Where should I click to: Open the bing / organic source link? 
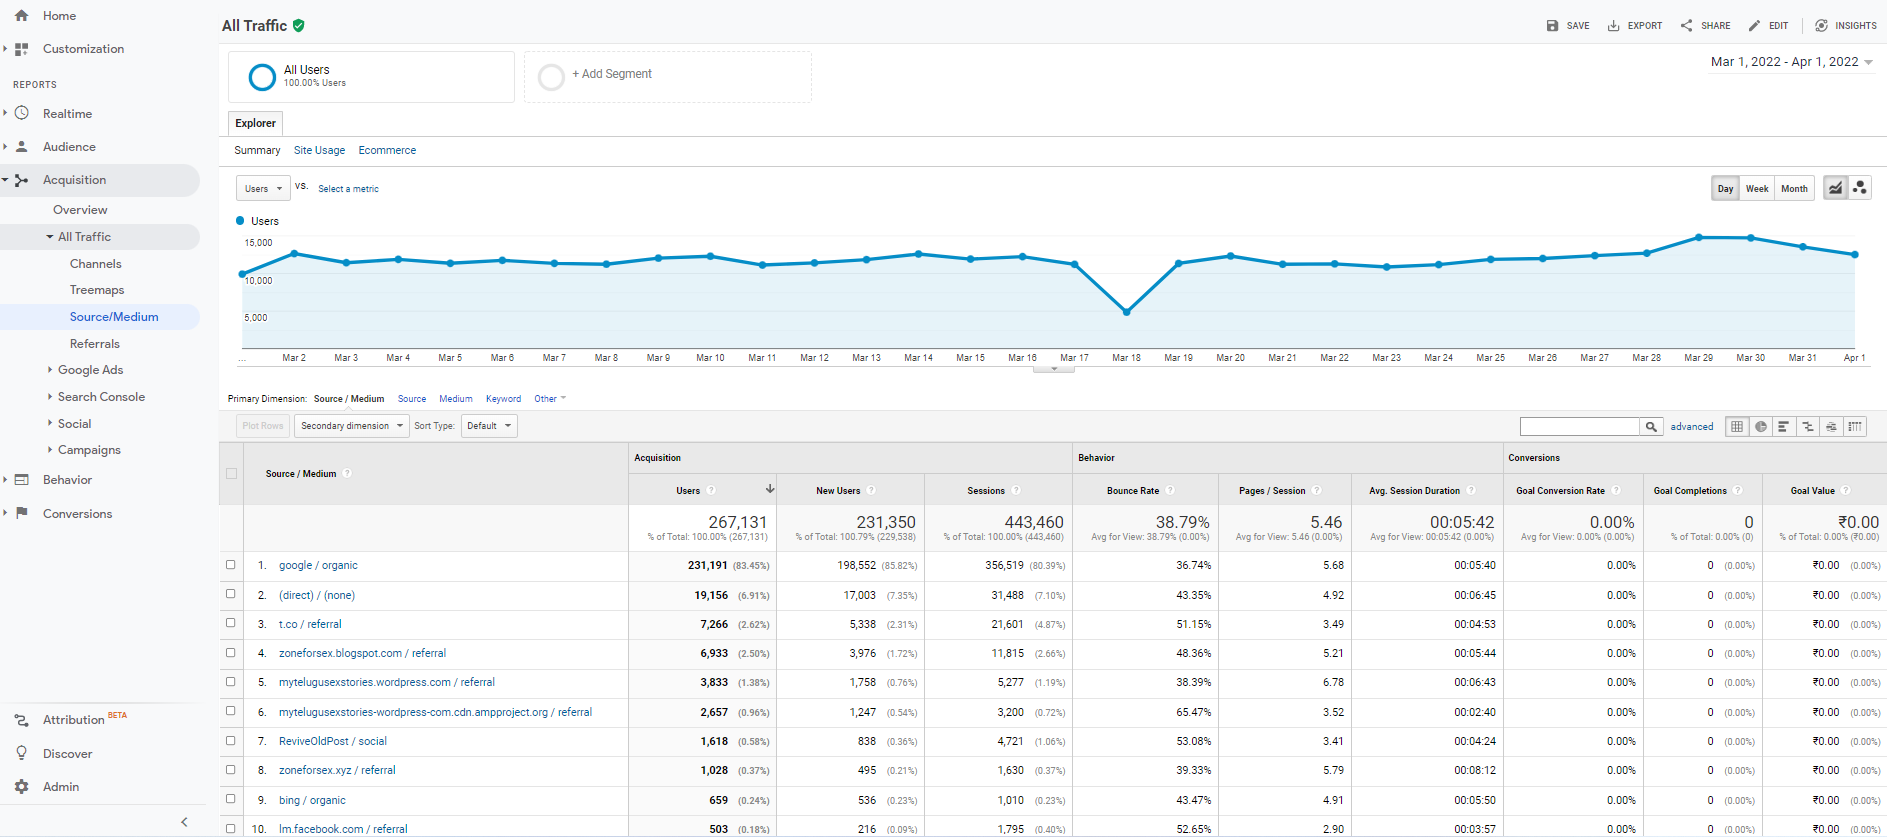pos(312,800)
